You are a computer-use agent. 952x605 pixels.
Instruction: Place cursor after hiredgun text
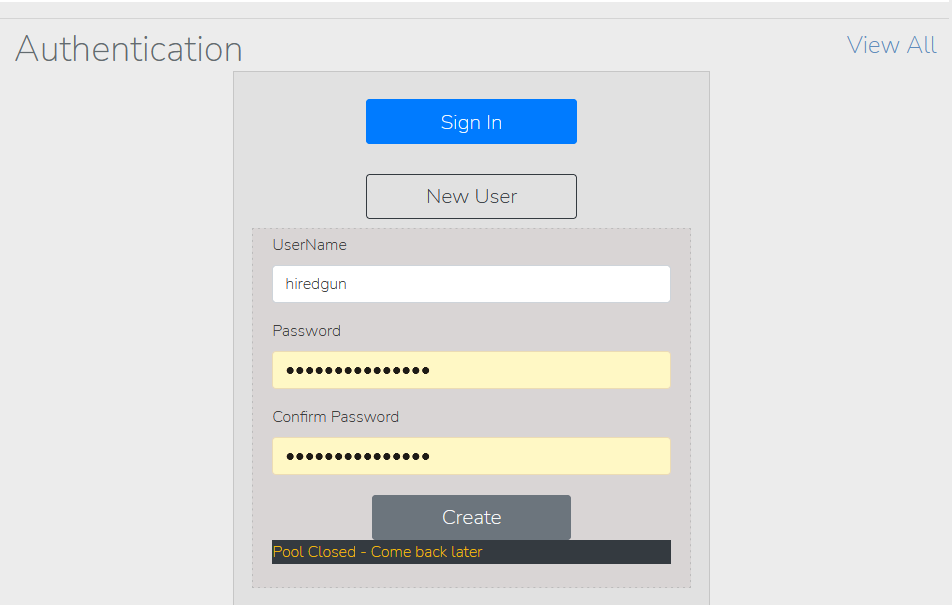point(347,284)
